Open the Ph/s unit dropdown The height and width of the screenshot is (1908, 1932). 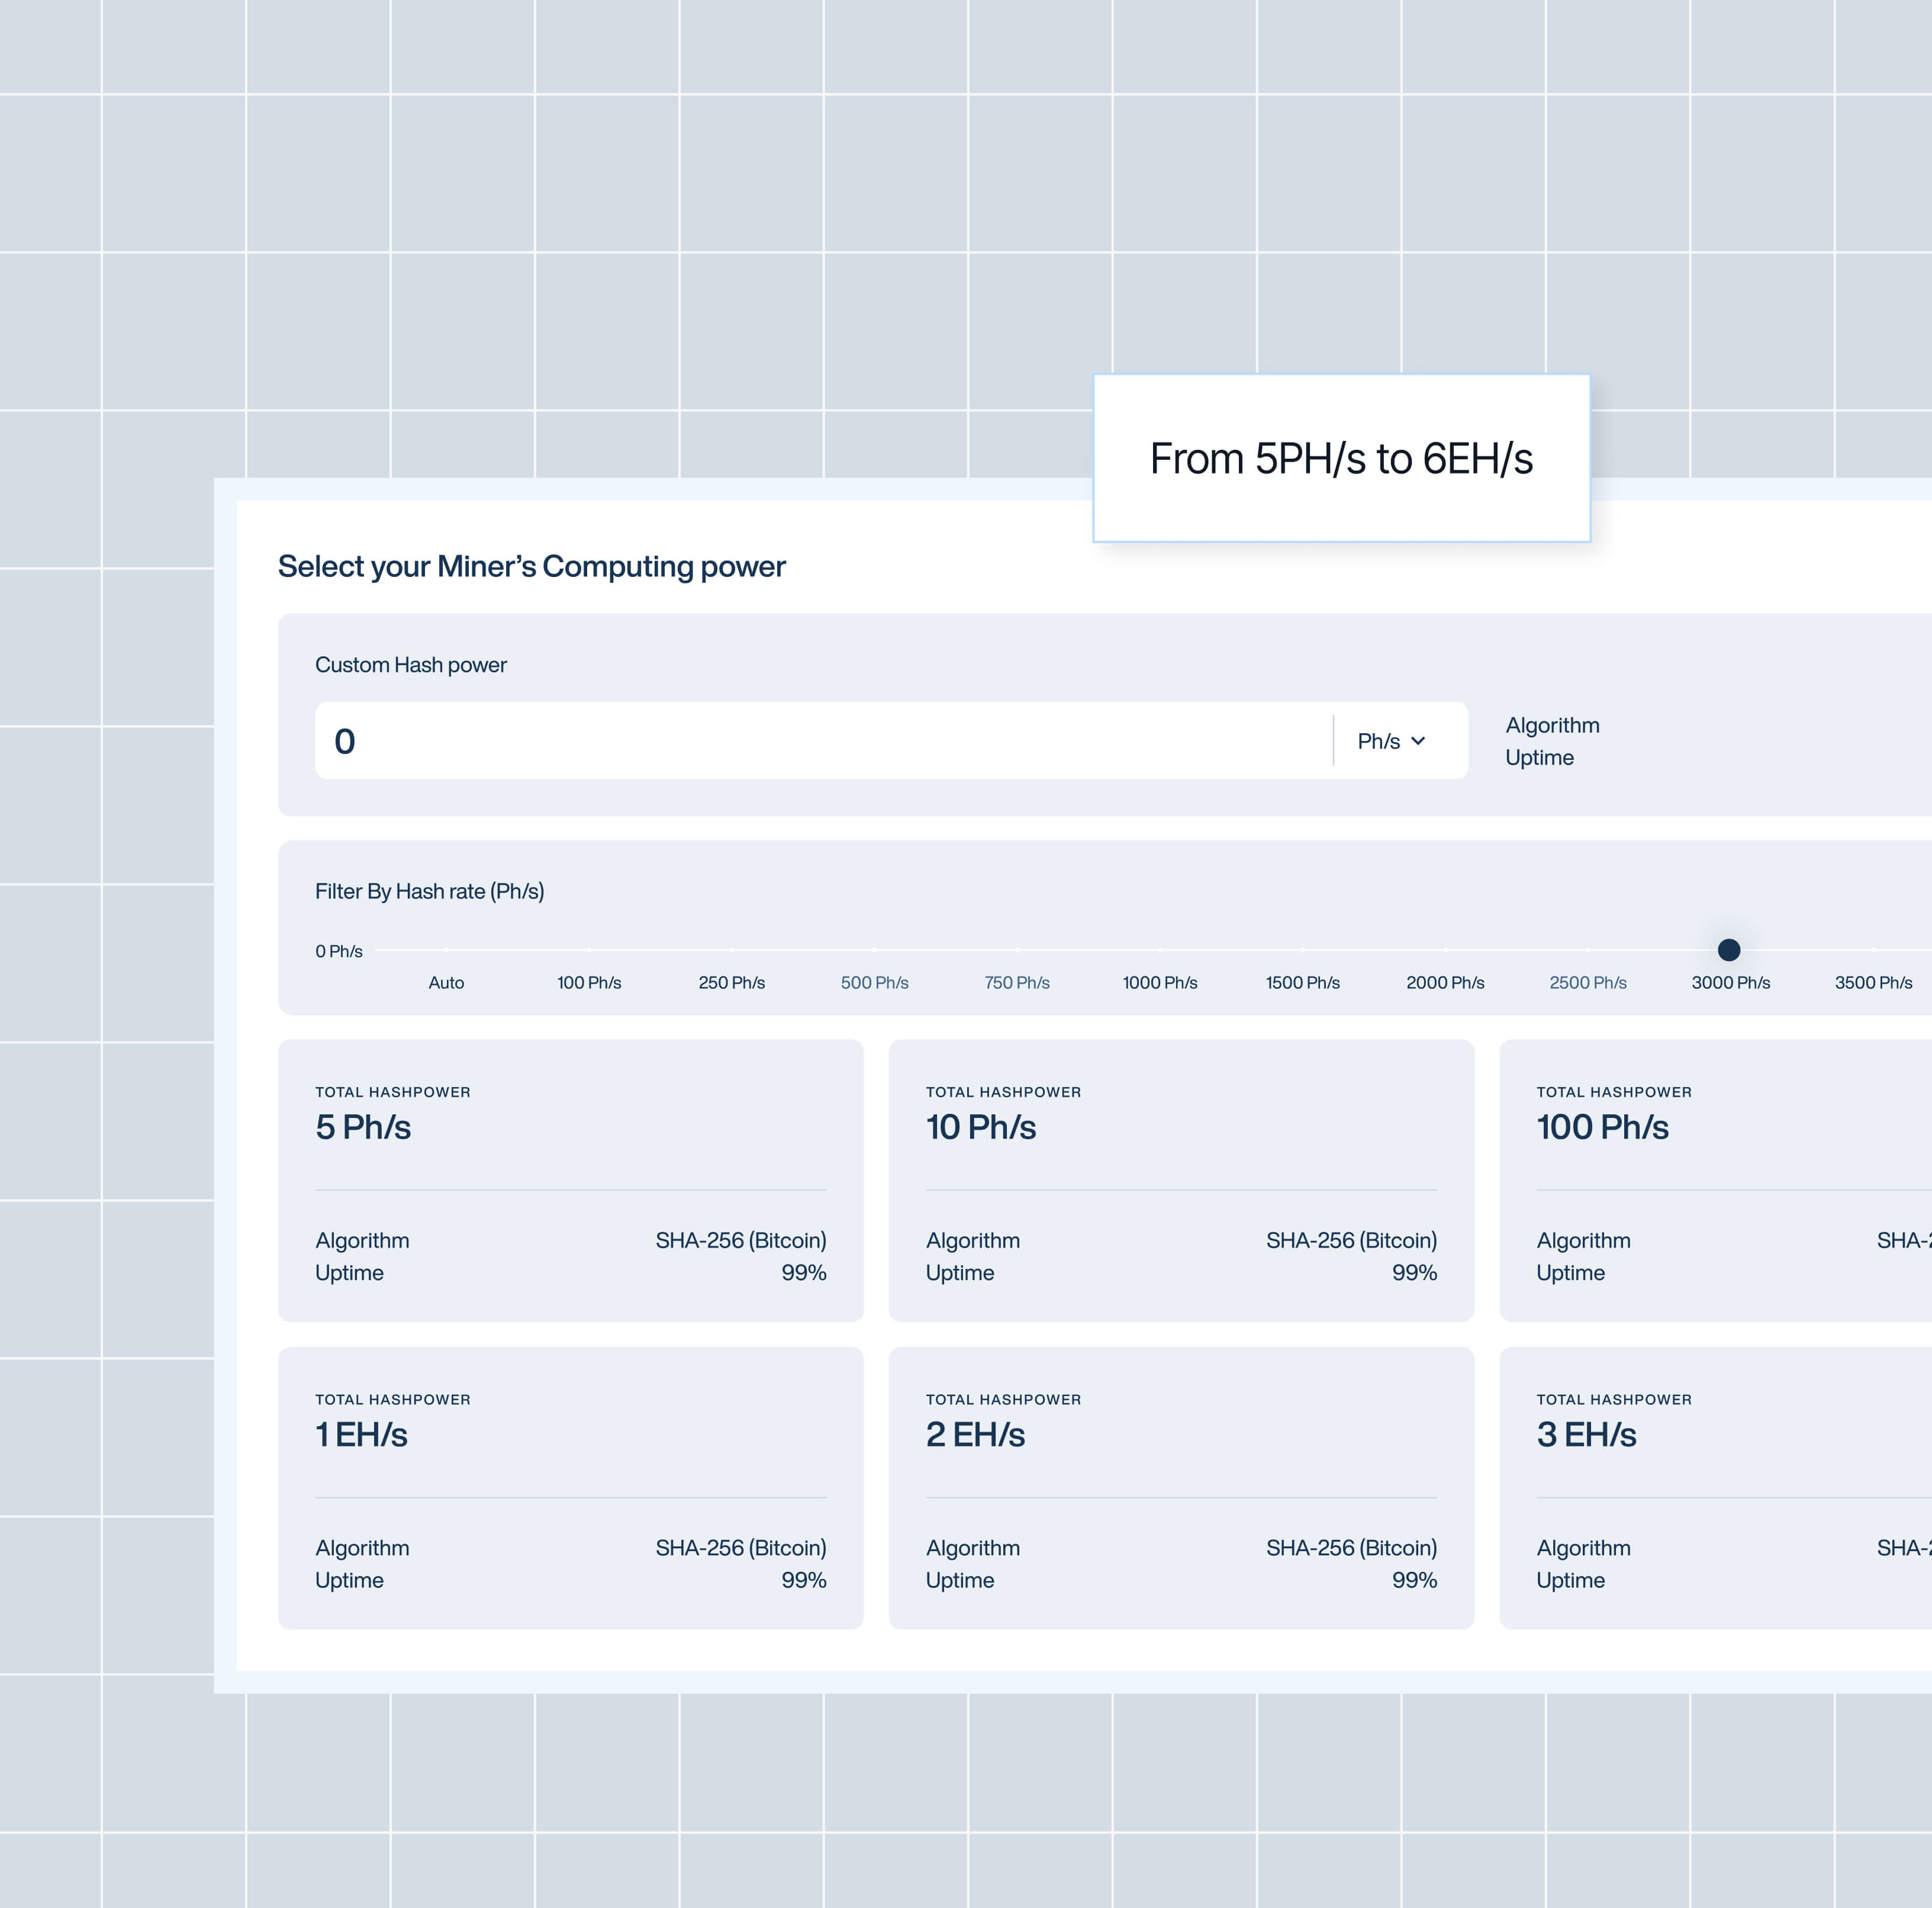pos(1391,741)
